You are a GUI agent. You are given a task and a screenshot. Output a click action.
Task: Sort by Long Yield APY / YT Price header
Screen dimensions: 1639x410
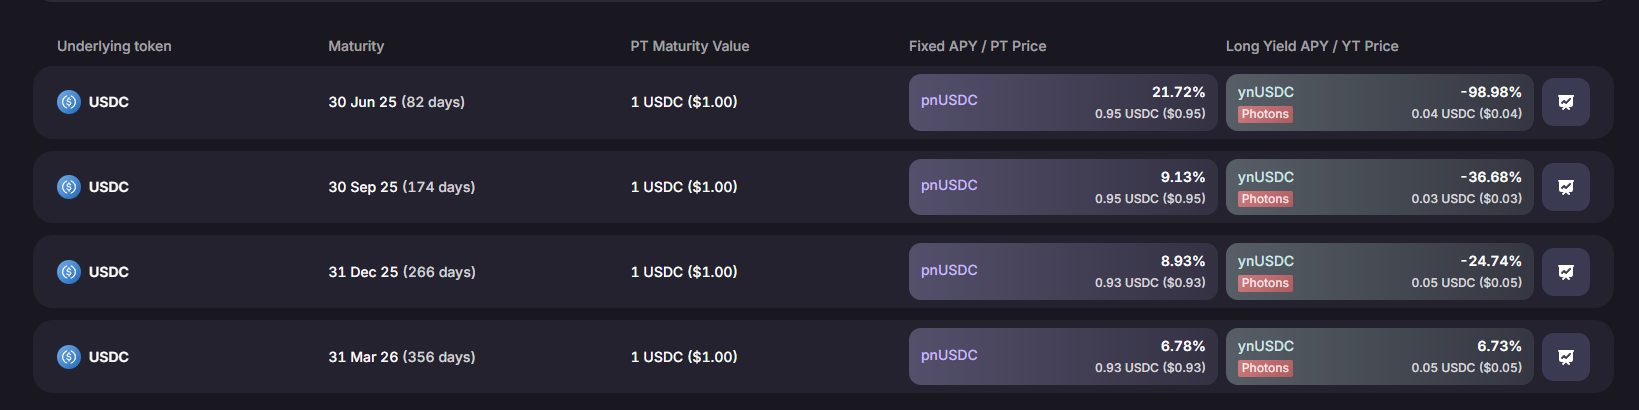point(1312,46)
